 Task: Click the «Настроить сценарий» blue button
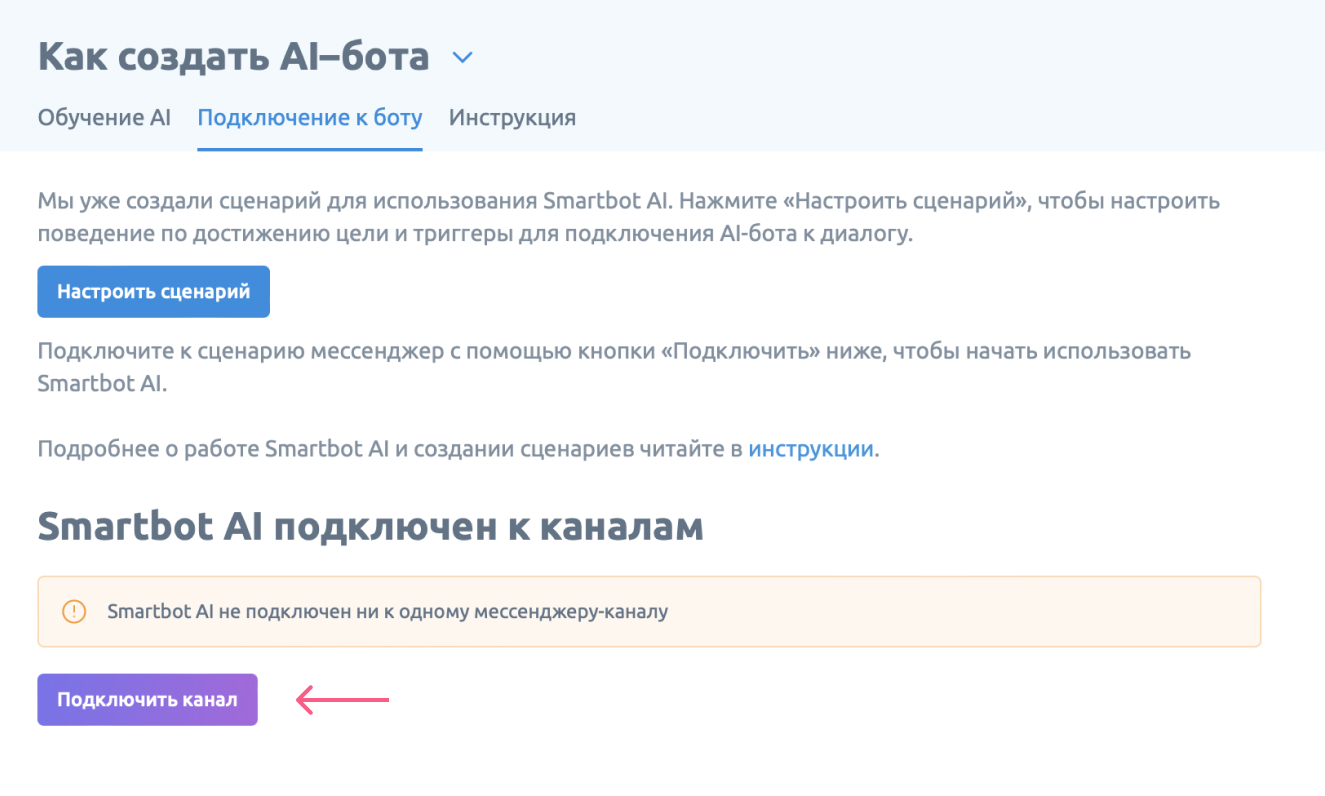pyautogui.click(x=153, y=292)
